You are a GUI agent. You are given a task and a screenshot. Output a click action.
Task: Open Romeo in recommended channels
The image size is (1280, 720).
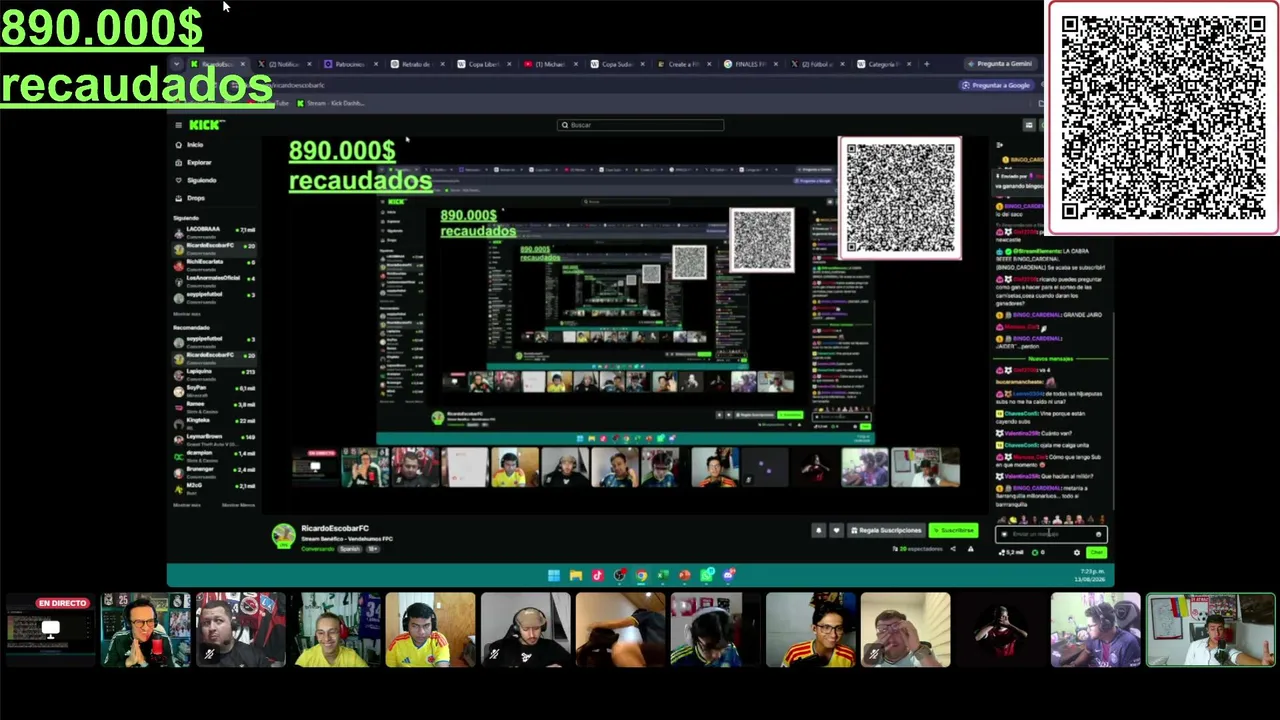pos(214,406)
